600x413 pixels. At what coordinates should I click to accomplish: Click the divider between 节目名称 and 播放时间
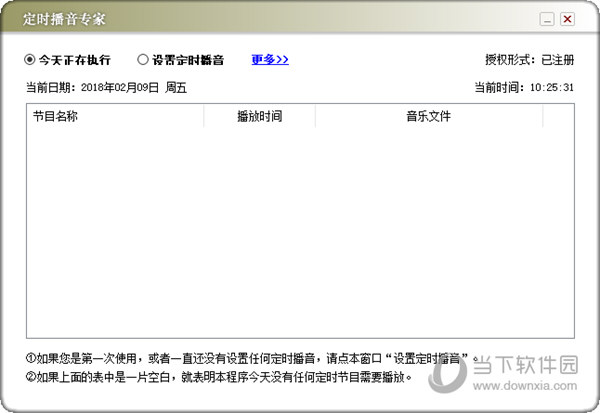203,117
